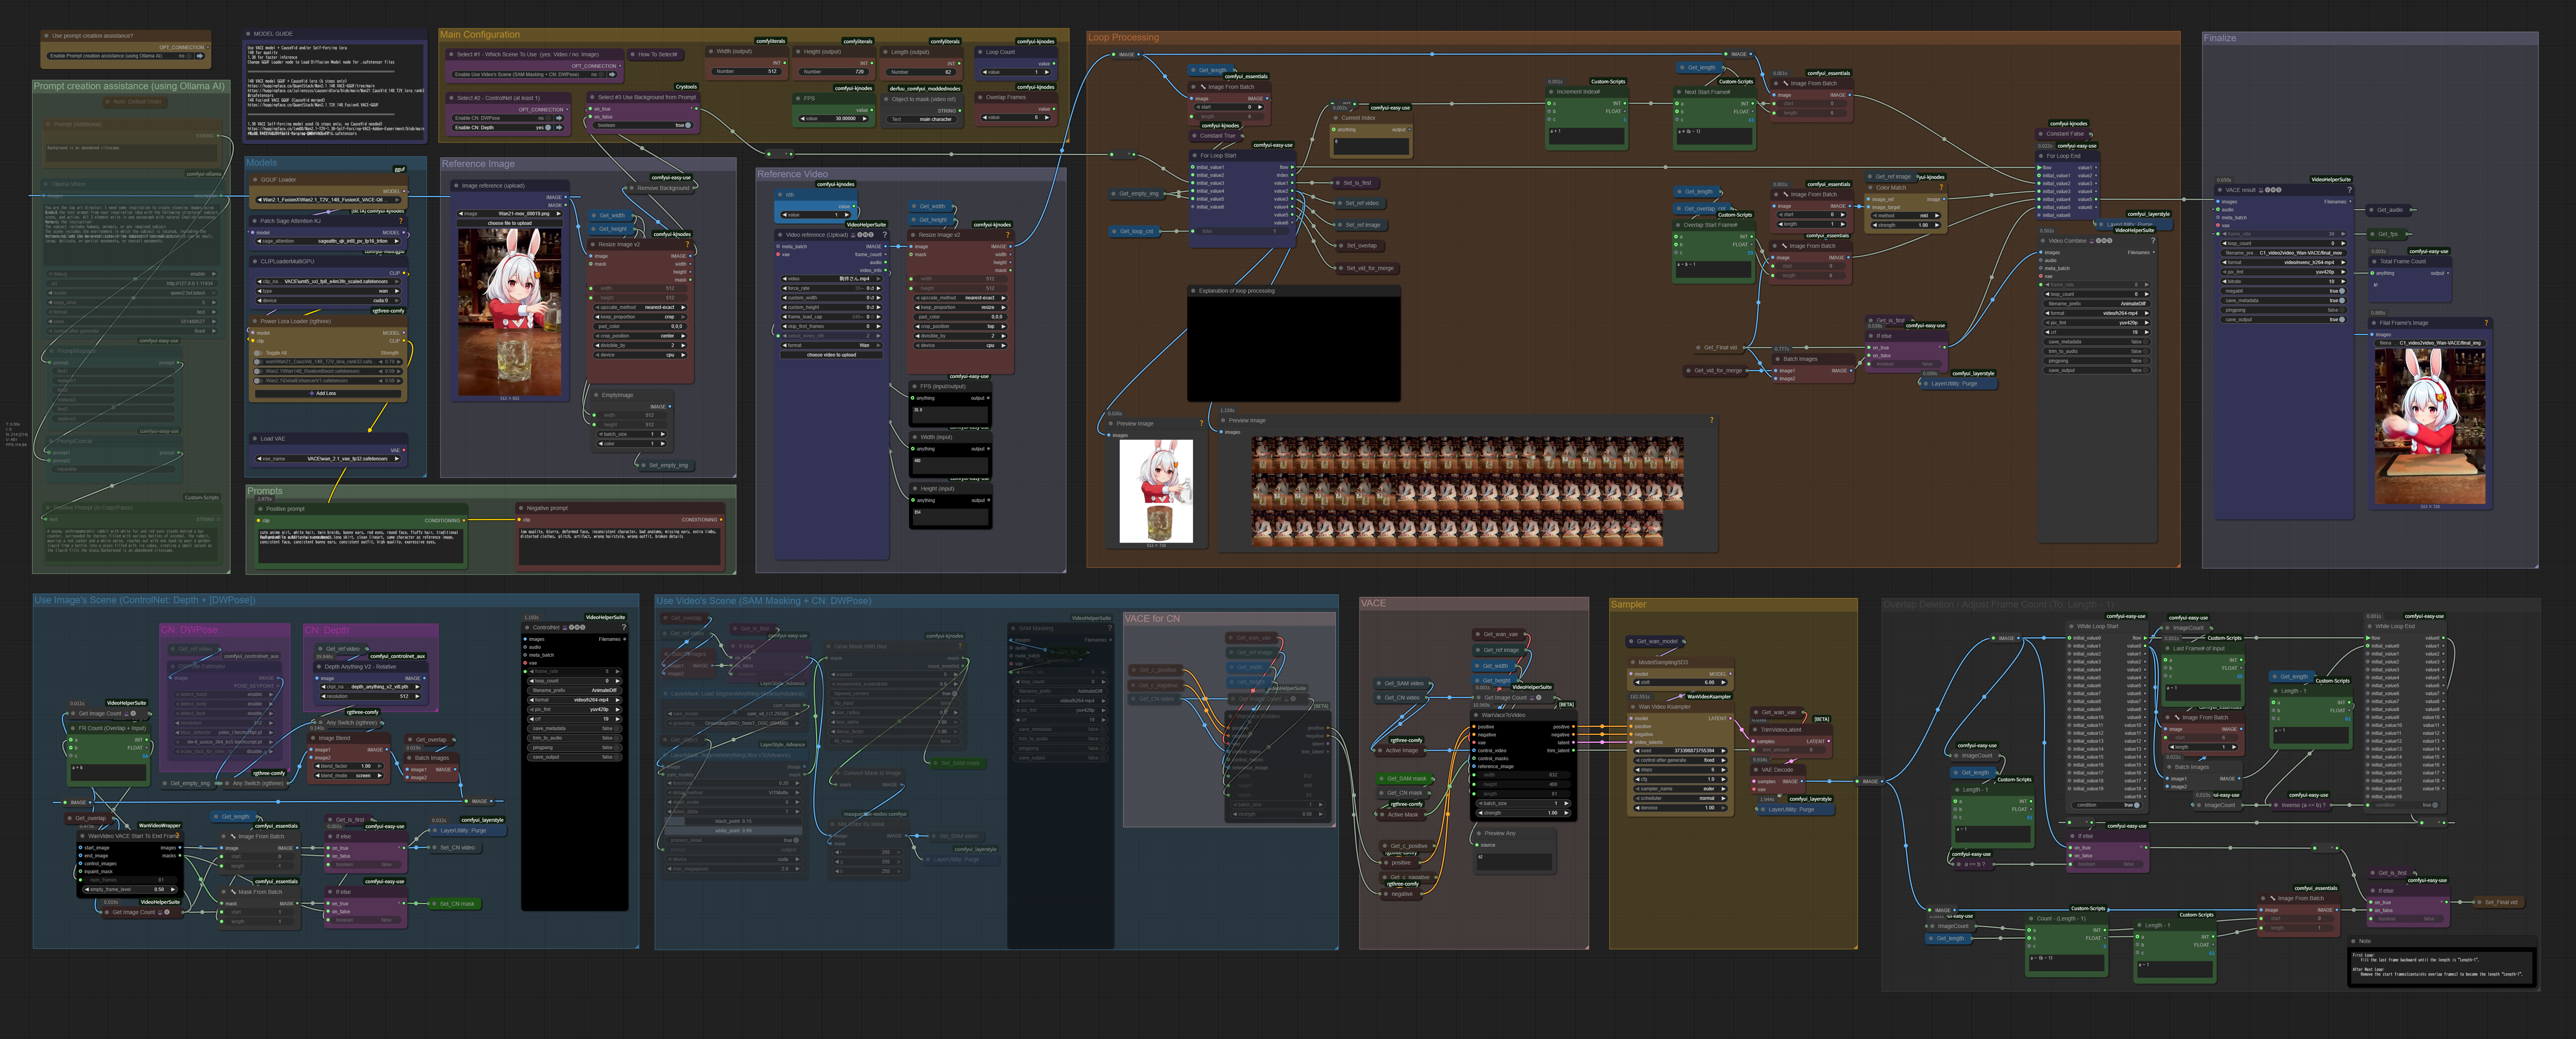Viewport: 2576px width, 1039px height.
Task: Toggle the RealismBoost lora switch
Action: click(x=259, y=371)
